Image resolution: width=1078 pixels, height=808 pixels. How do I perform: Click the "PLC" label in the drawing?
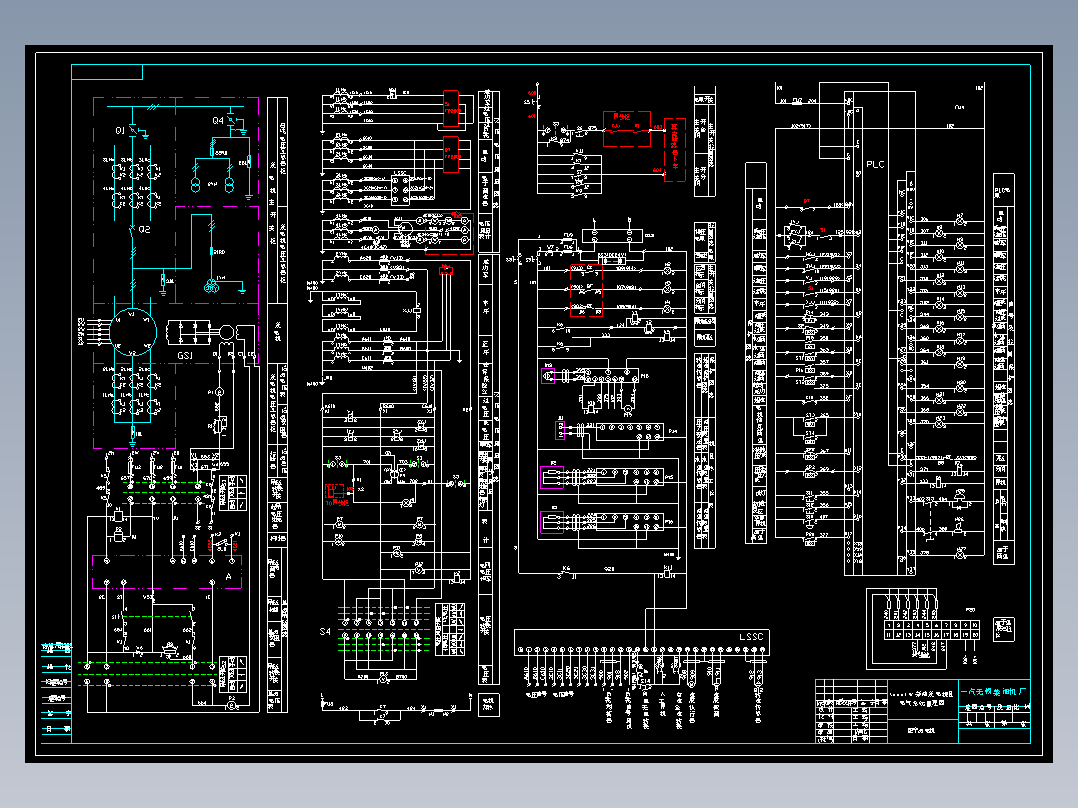tap(875, 164)
